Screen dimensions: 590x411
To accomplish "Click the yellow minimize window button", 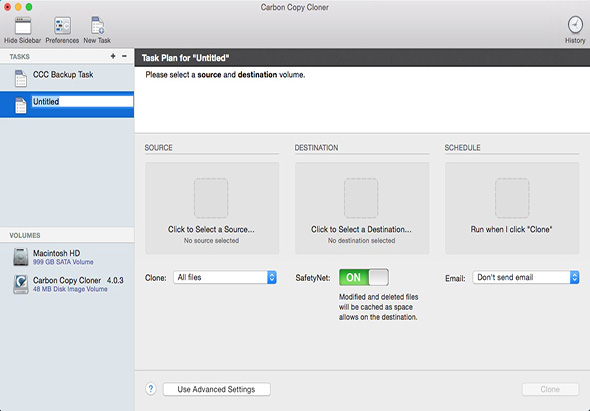I will click(18, 7).
